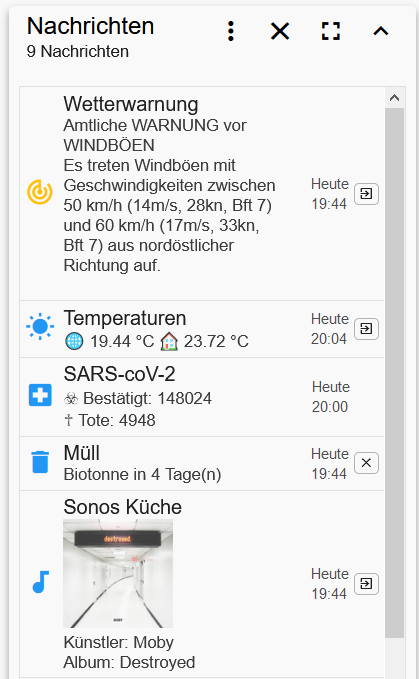Toggle fullscreen view of Nachrichten panel
Screen dimensions: 419x679
(x=331, y=31)
